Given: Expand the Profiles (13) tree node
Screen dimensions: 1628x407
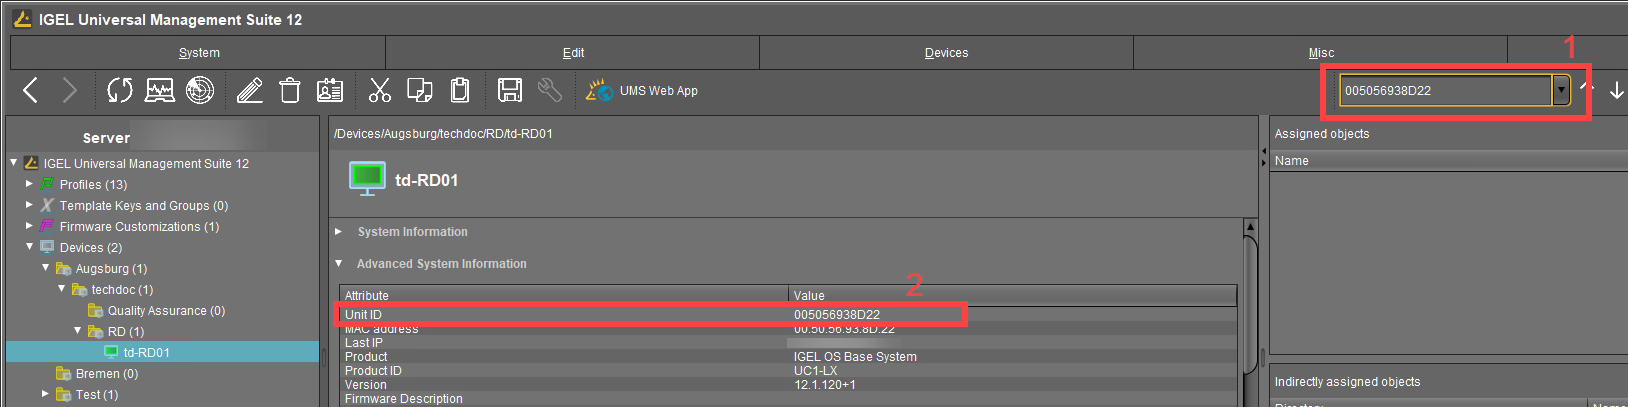Looking at the screenshot, I should pos(29,185).
